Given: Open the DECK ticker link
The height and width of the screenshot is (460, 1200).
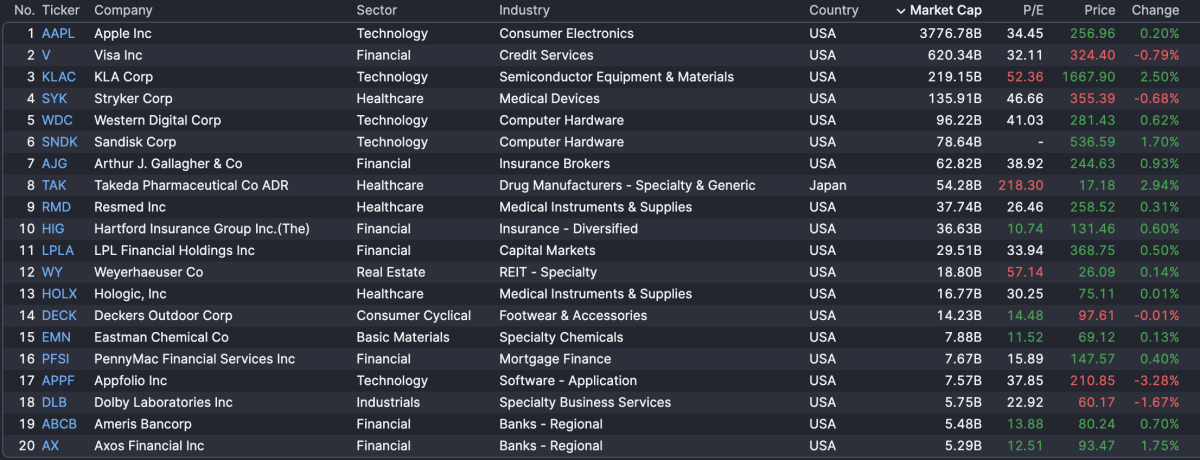Looking at the screenshot, I should pyautogui.click(x=59, y=316).
